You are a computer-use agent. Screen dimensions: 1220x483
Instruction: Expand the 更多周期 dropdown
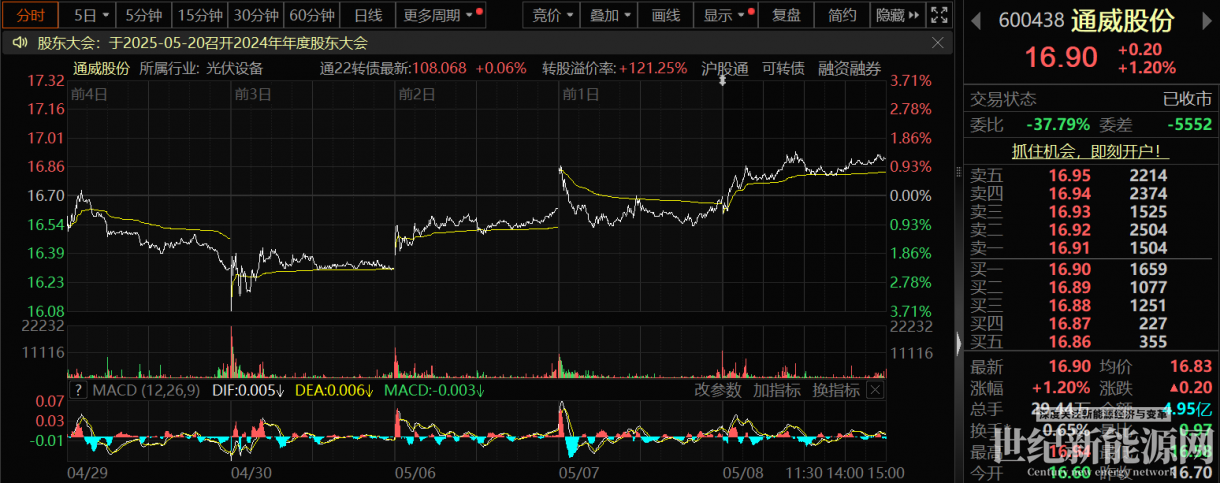click(x=442, y=15)
